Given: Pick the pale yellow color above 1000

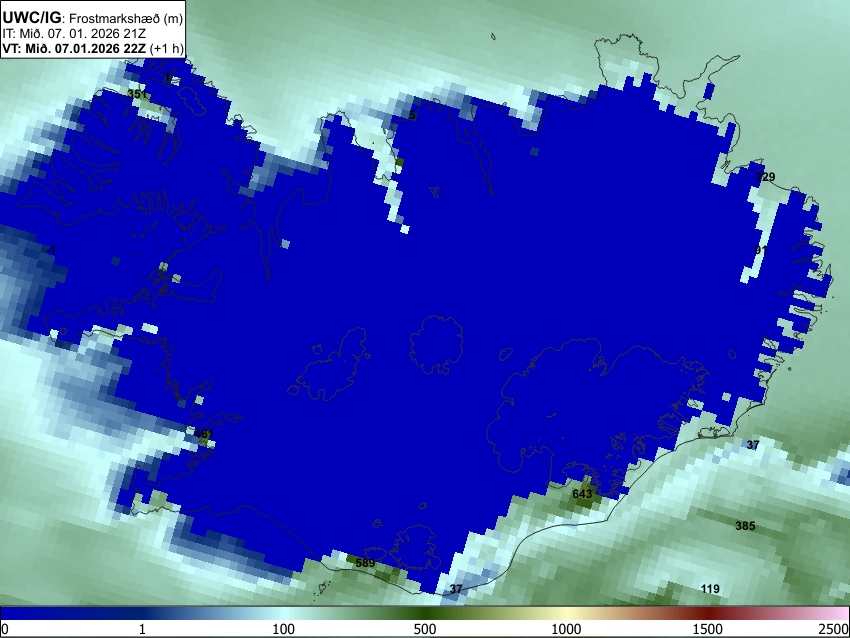Looking at the screenshot, I should coord(566,613).
